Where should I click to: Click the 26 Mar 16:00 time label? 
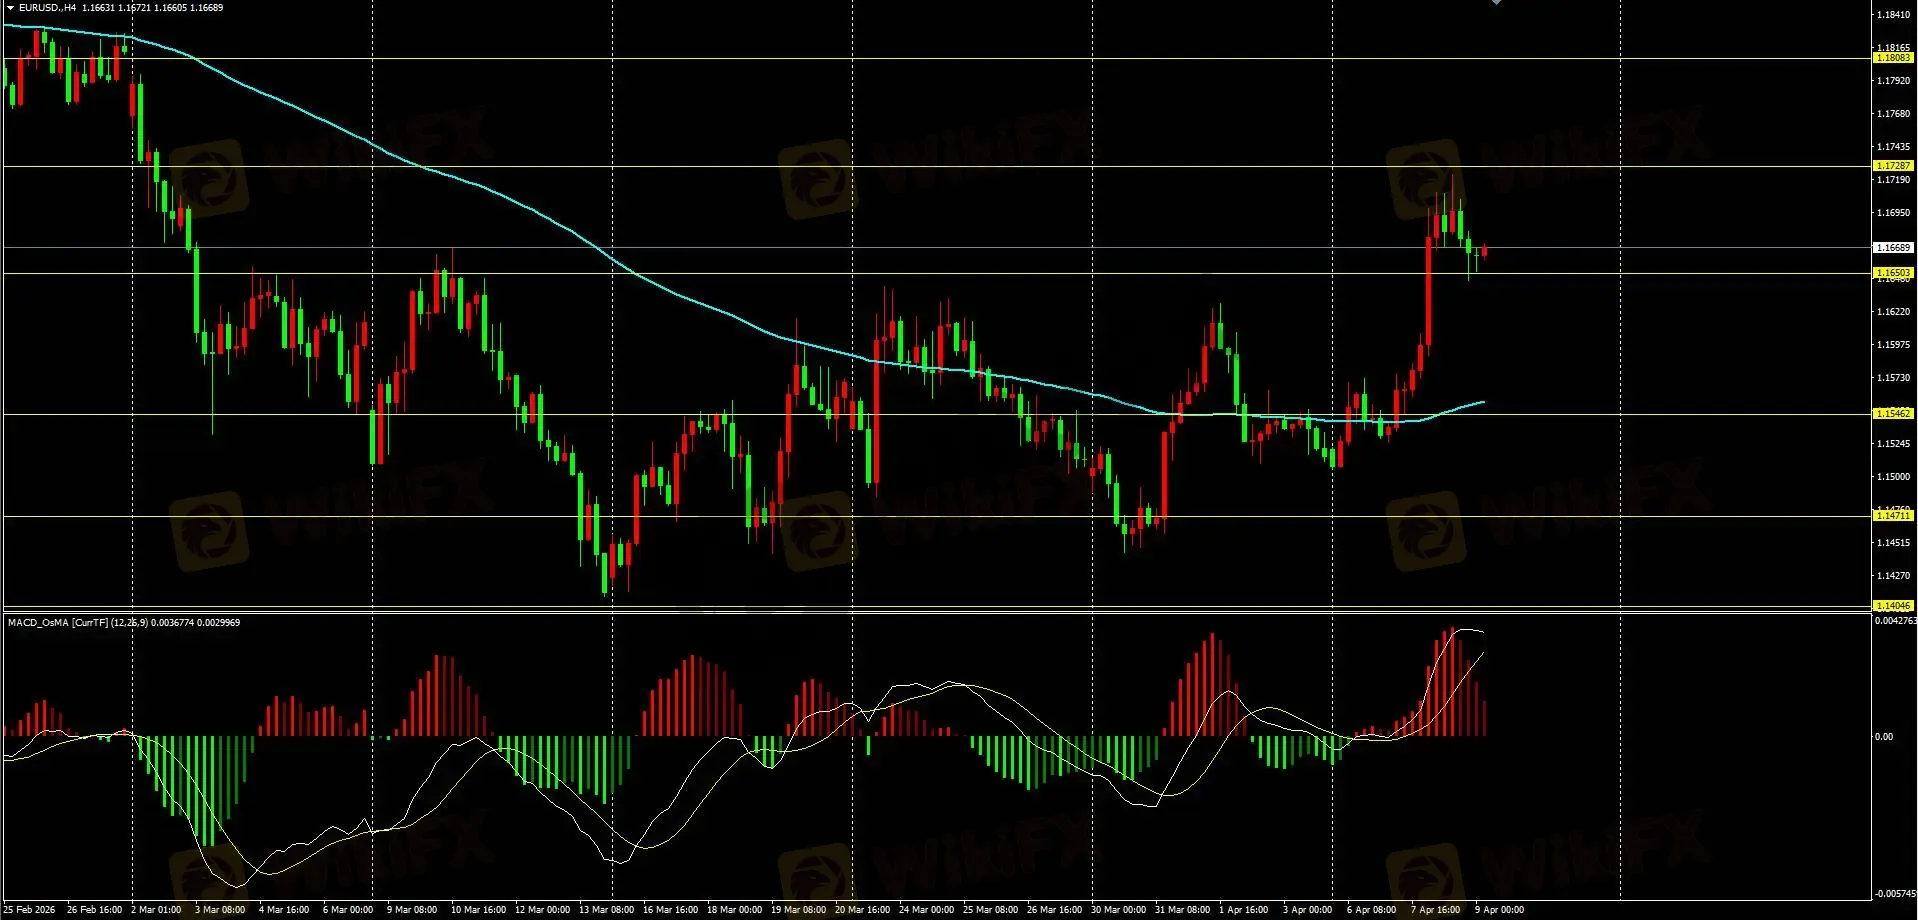pyautogui.click(x=1054, y=910)
